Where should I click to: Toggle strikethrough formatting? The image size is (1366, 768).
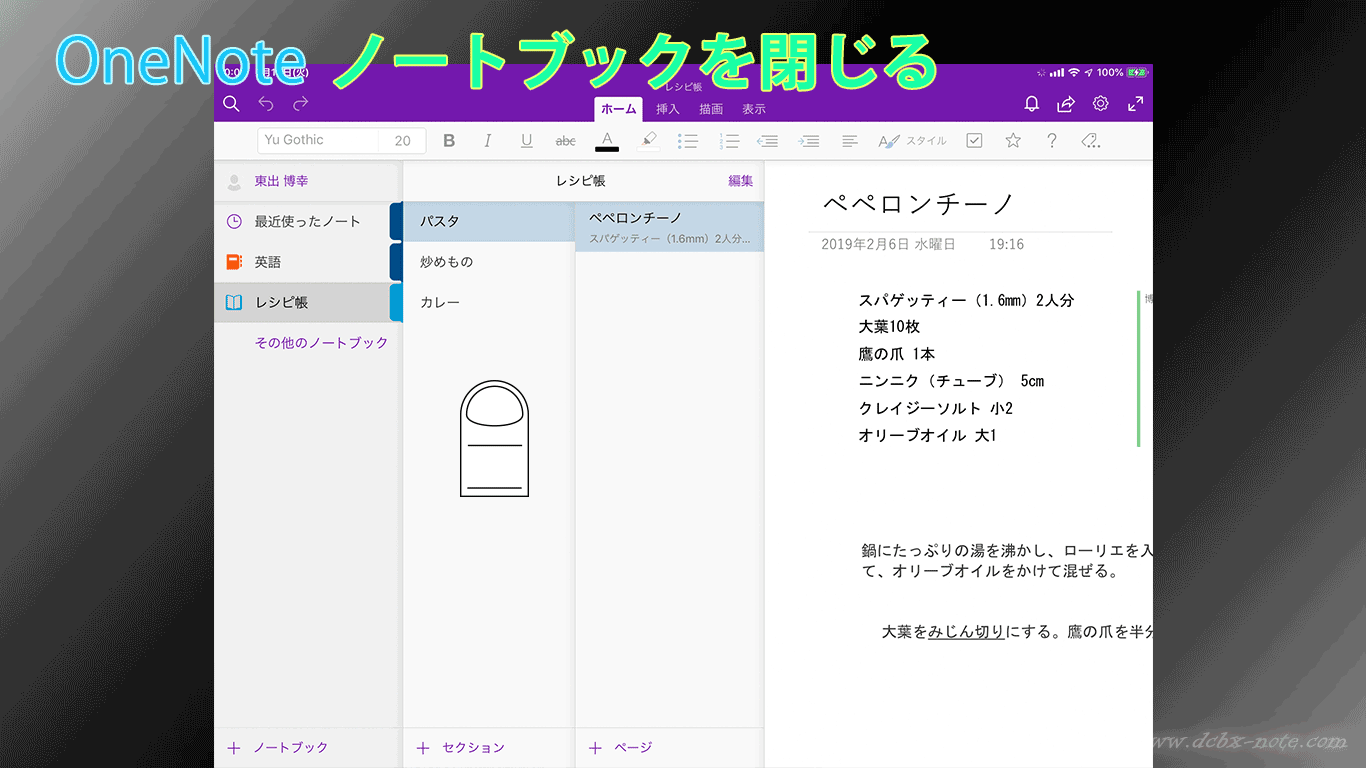click(566, 141)
